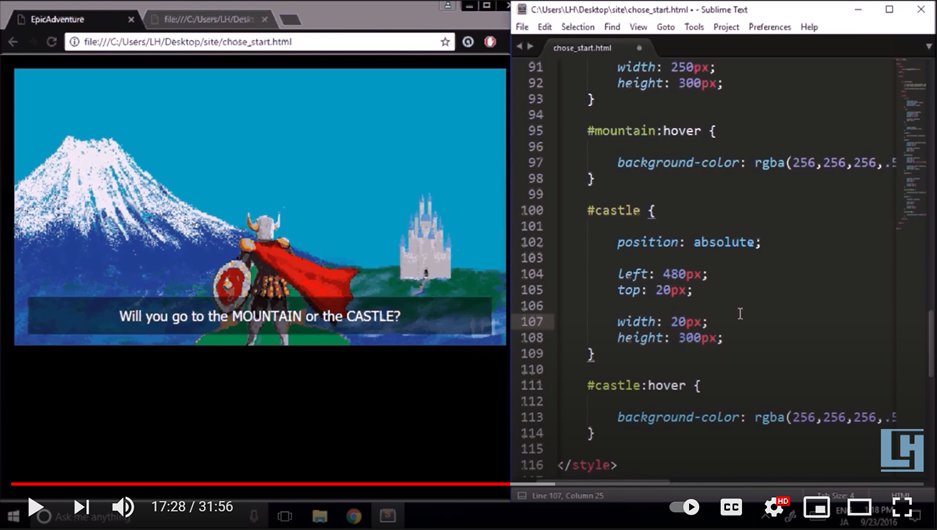Viewport: 937px width, 530px height.
Task: Play the video with the play button
Action: (36, 507)
